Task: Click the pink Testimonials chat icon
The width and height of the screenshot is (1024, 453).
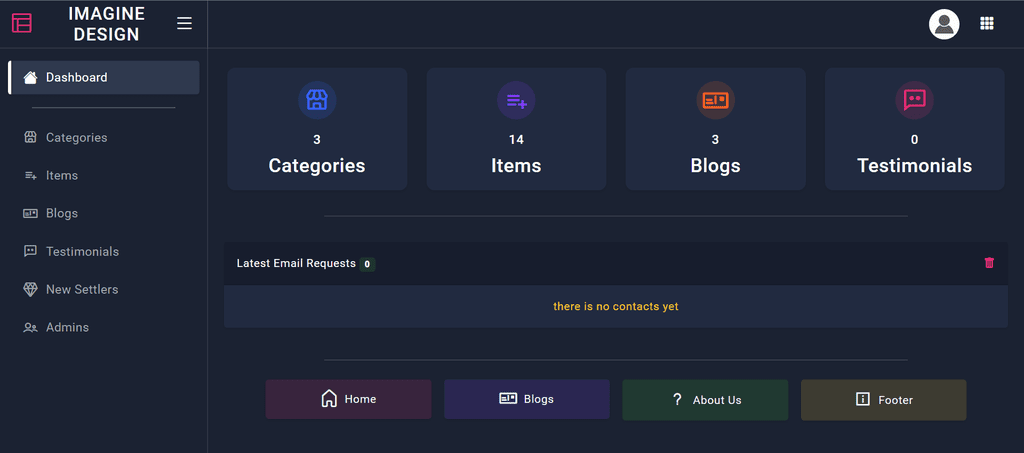Action: pos(914,101)
